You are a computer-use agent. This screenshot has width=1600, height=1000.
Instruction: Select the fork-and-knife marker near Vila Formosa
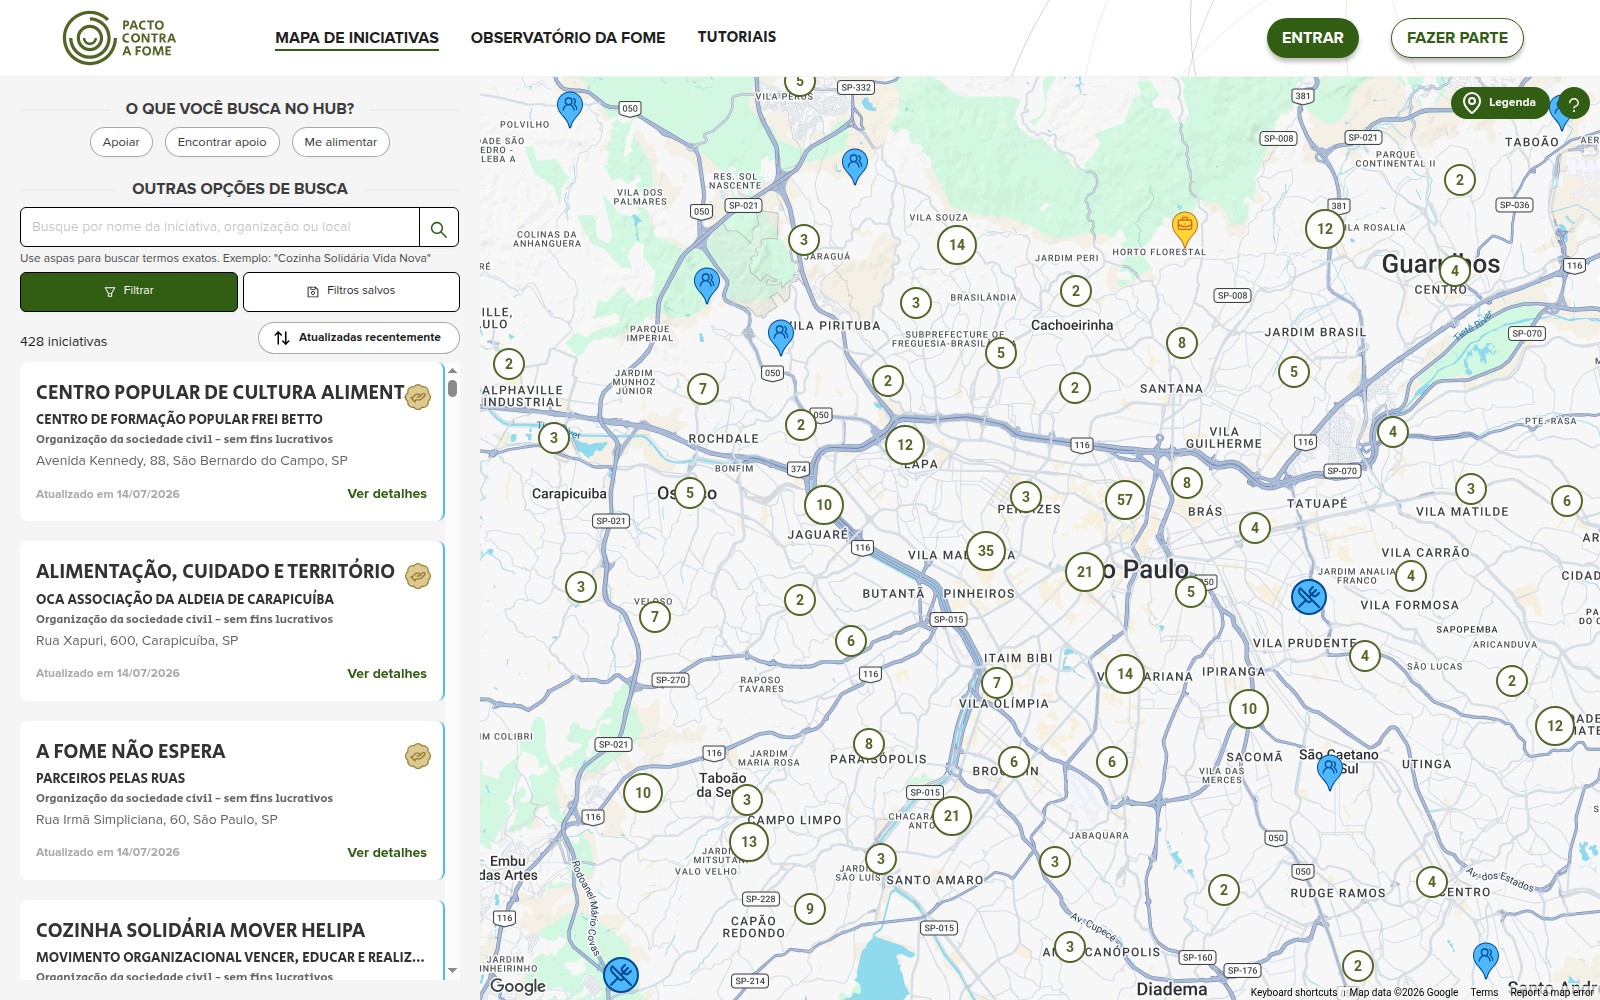click(1308, 597)
